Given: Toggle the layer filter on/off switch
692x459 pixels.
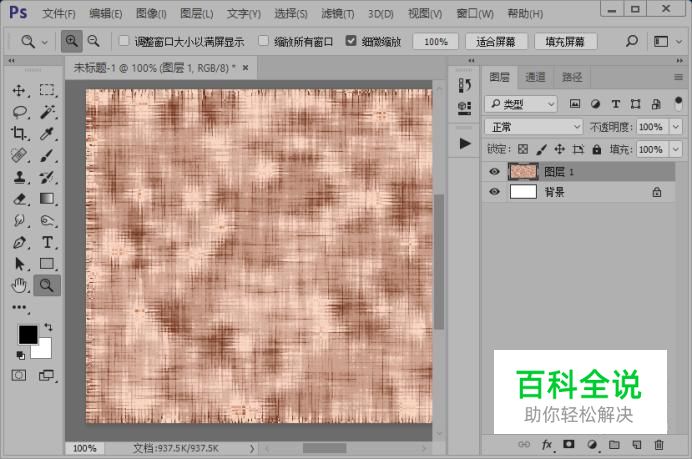Looking at the screenshot, I should (678, 104).
